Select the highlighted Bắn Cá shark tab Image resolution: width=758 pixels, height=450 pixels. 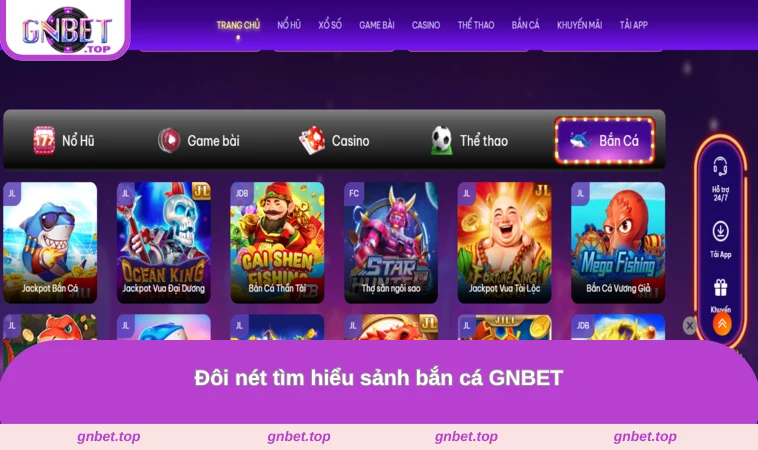click(605, 141)
